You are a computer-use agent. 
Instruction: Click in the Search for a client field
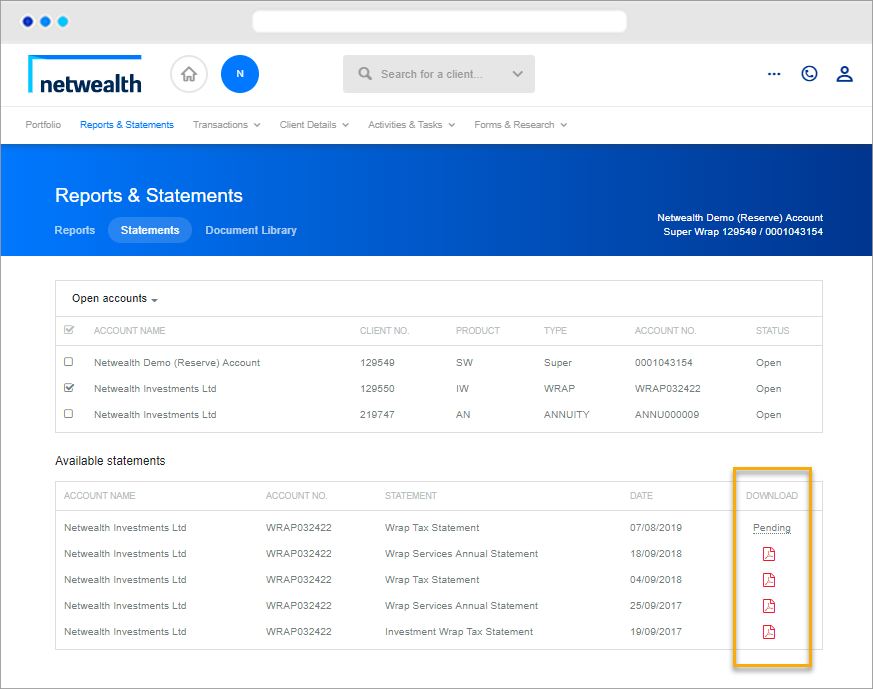[439, 74]
